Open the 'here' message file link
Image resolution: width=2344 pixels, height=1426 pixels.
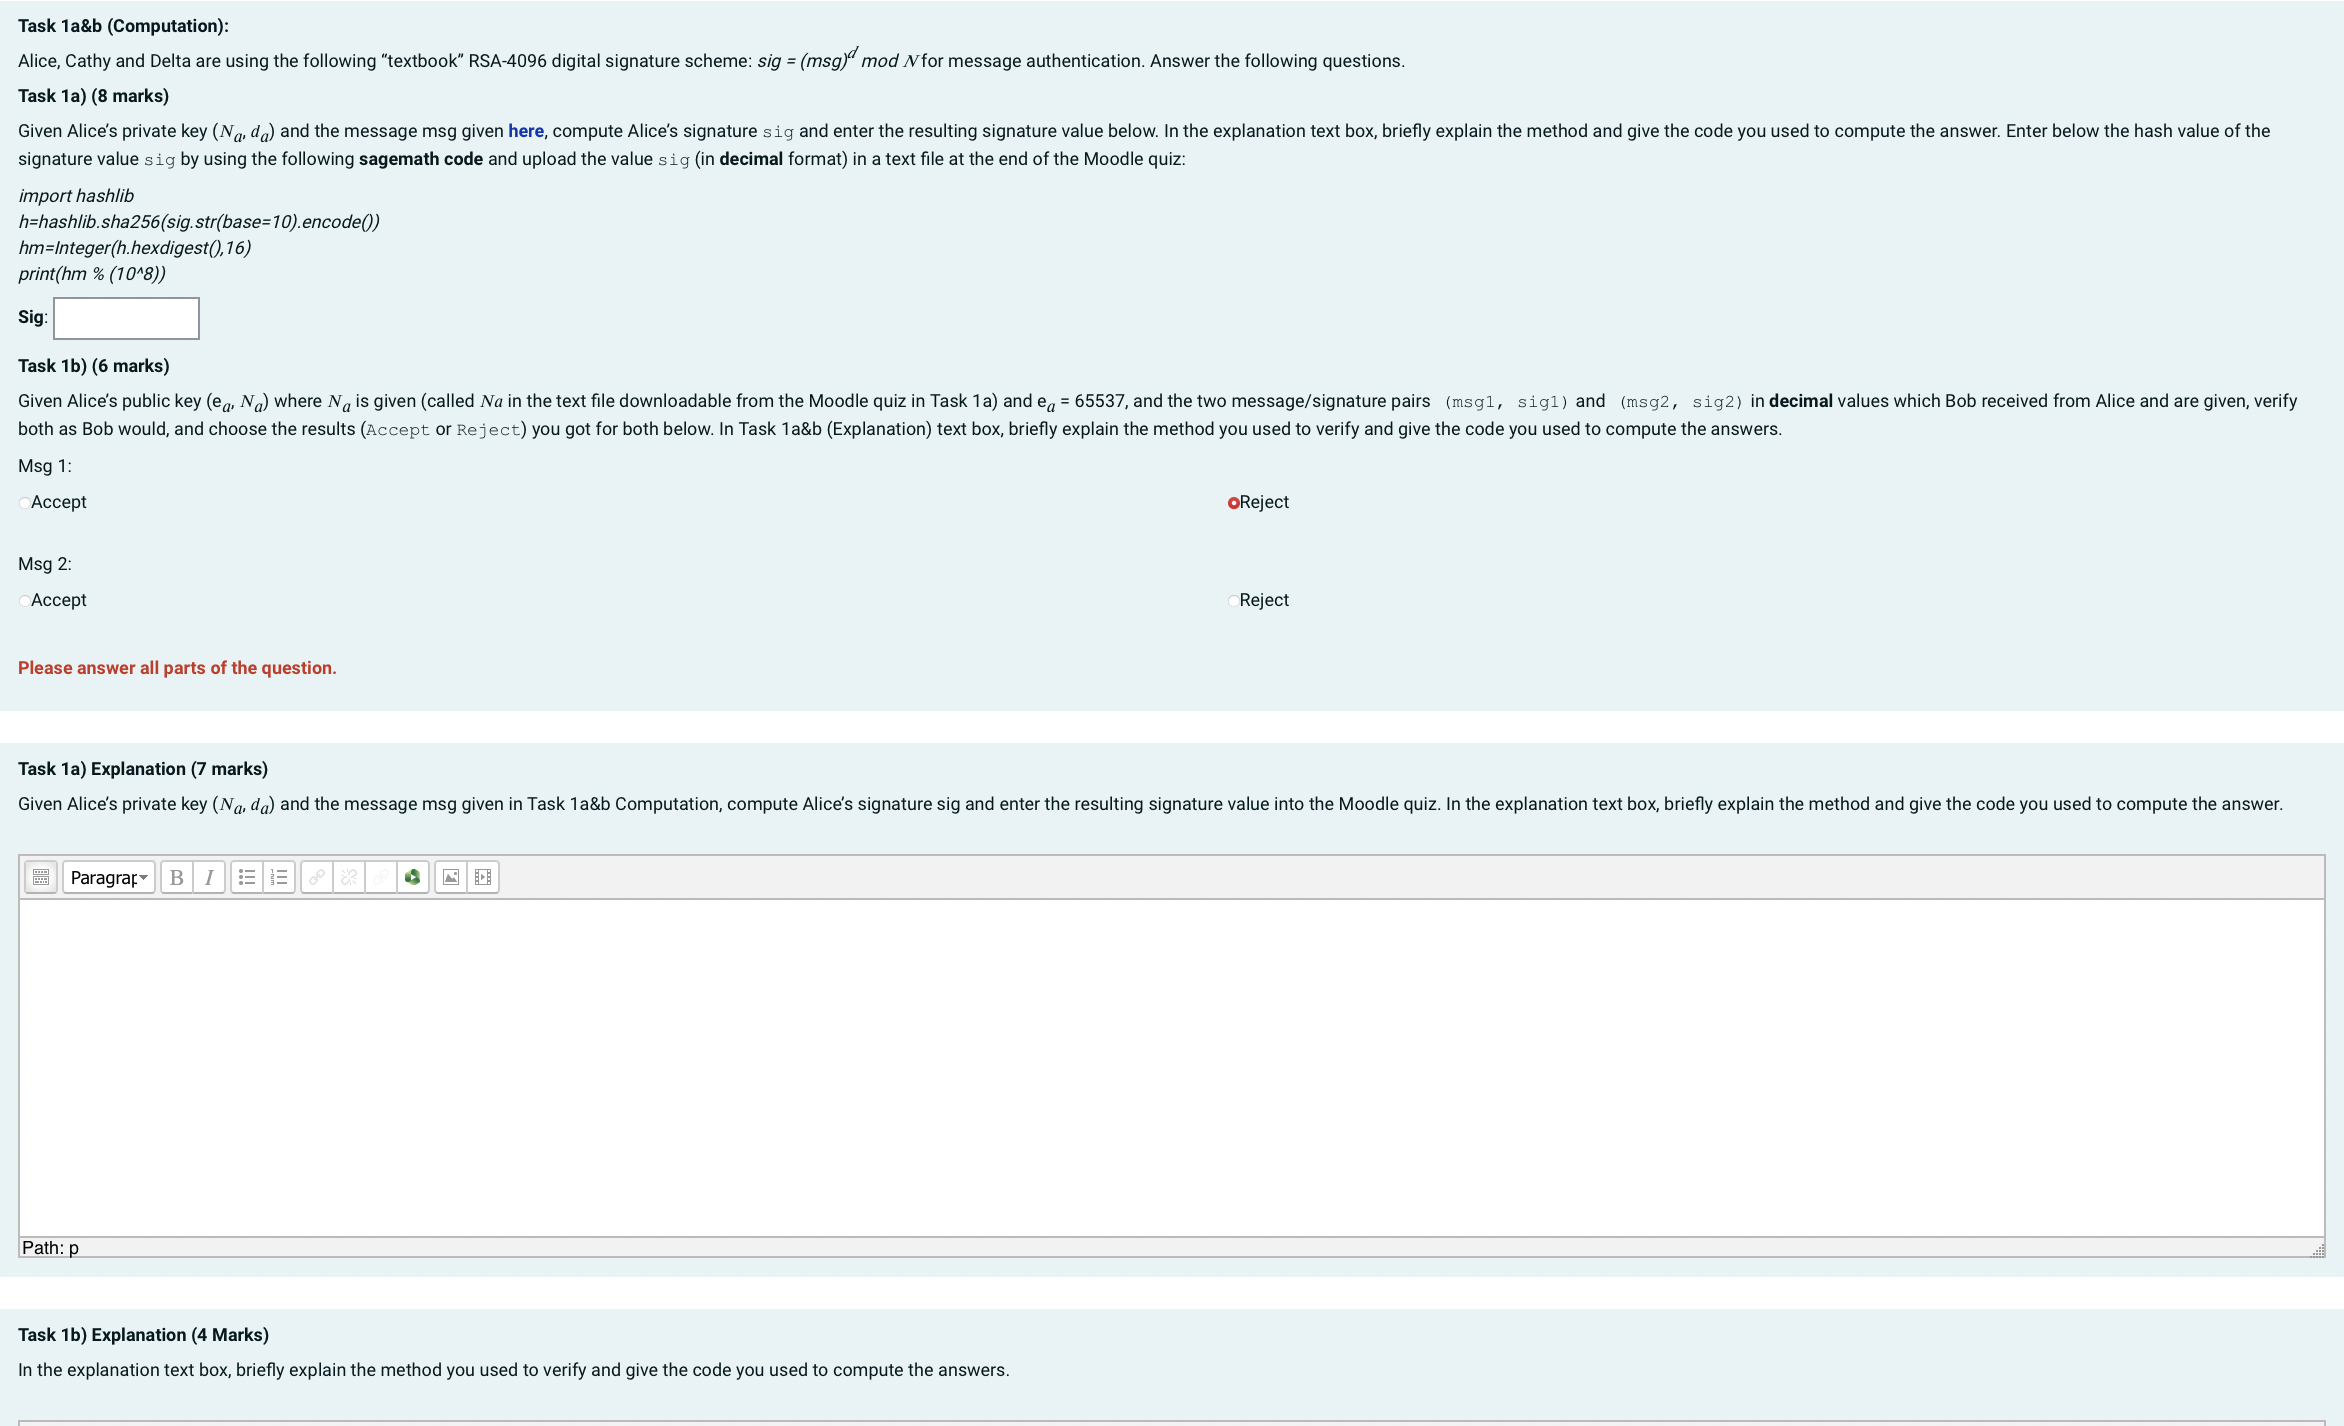(525, 131)
